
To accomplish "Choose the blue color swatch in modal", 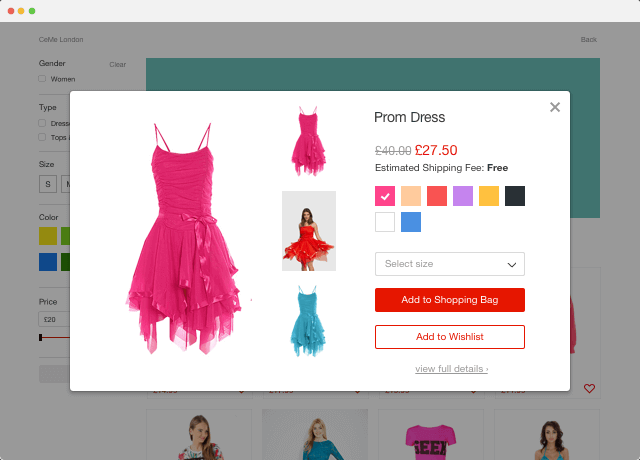I will [x=411, y=222].
